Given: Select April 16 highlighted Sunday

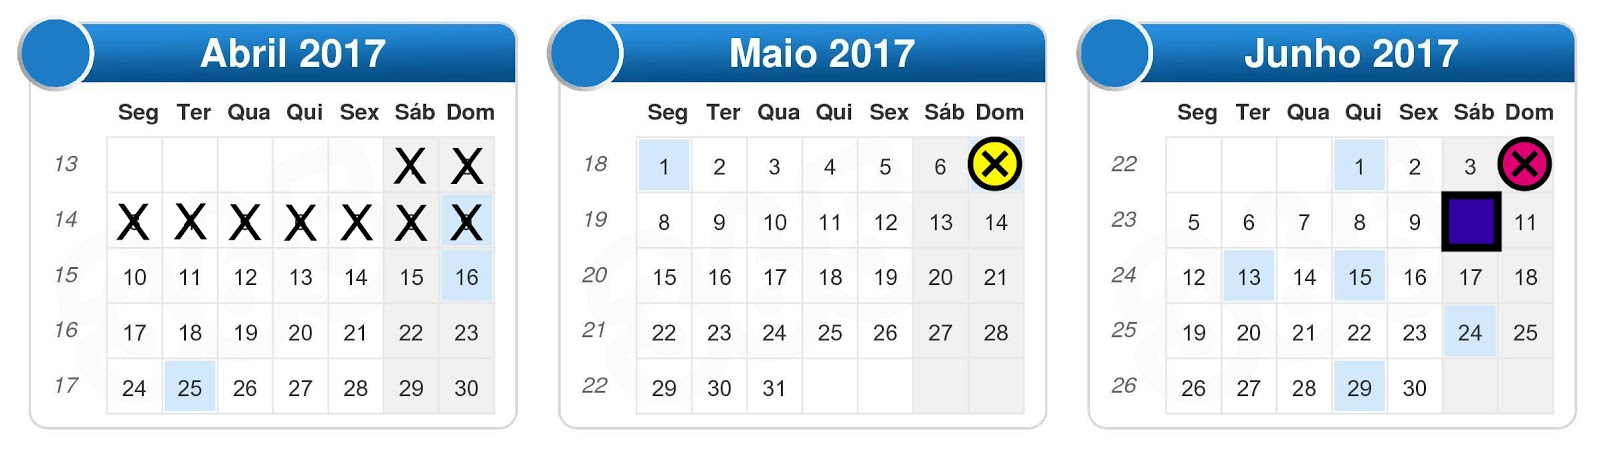Looking at the screenshot, I should coord(467,277).
